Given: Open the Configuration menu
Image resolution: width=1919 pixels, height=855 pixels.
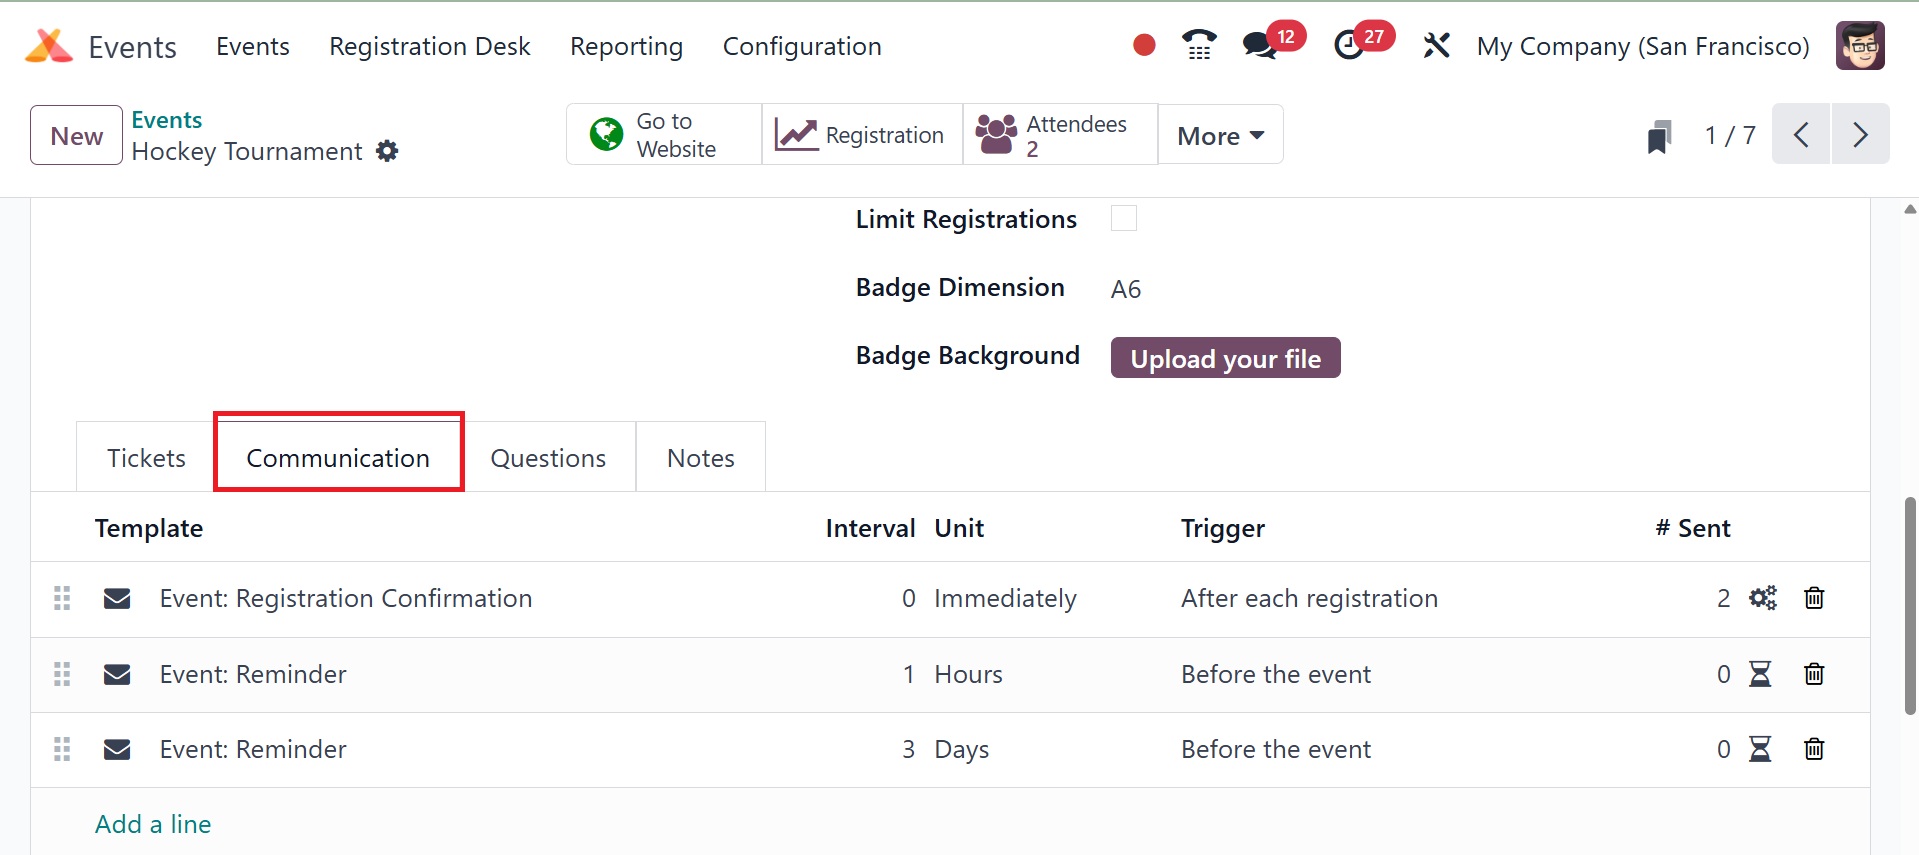Looking at the screenshot, I should coord(802,46).
